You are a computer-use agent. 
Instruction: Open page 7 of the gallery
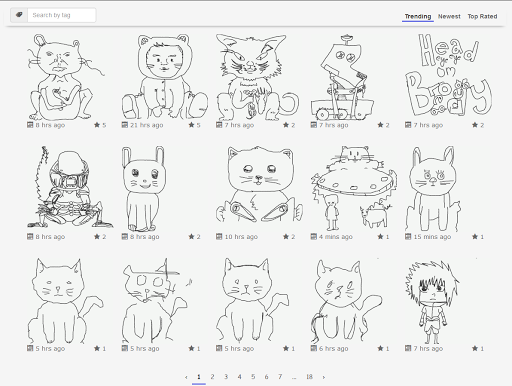click(x=280, y=377)
